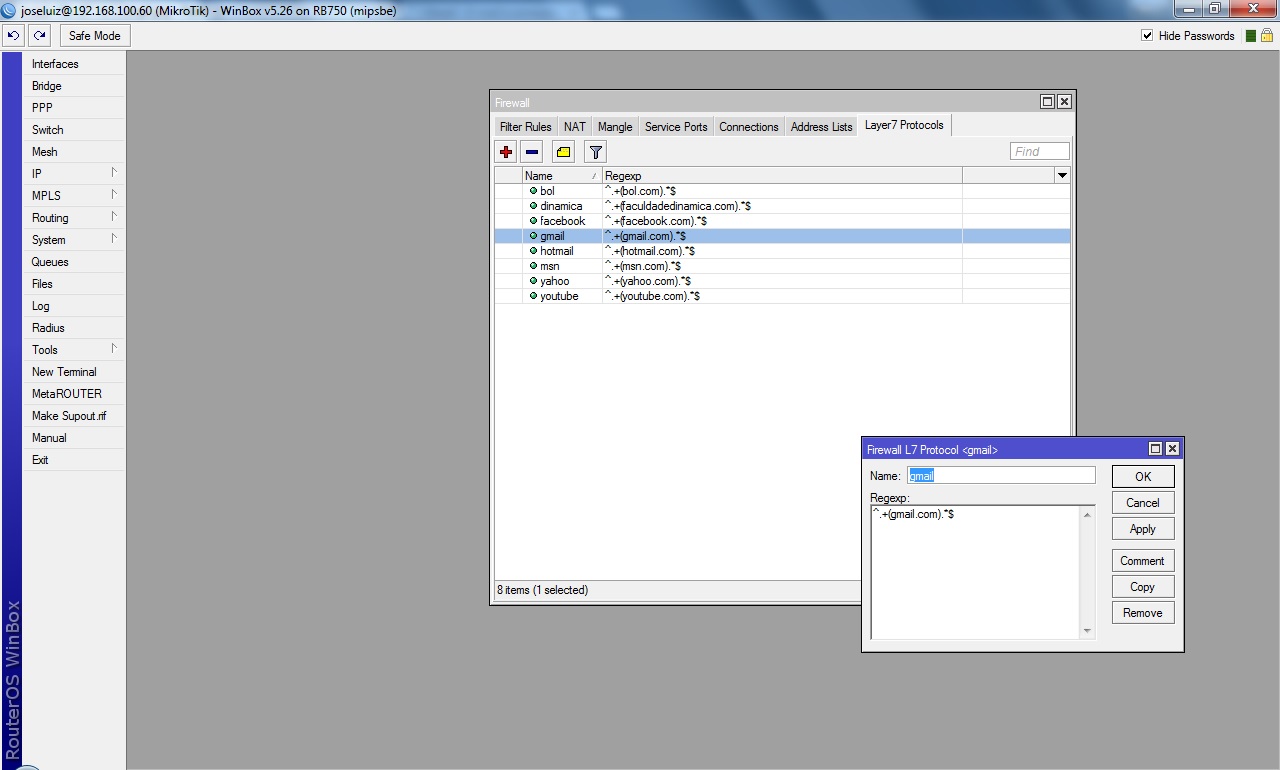Launch New Terminal from the sidebar
The image size is (1280, 770).
coord(74,372)
